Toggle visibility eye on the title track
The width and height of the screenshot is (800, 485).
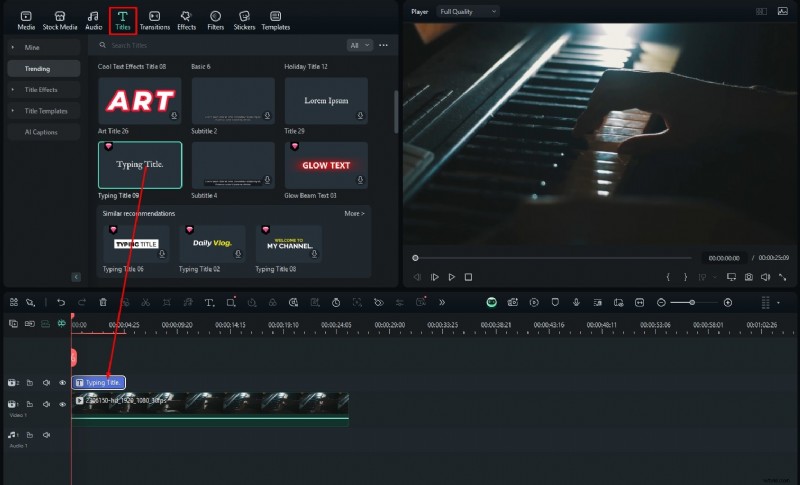point(62,383)
